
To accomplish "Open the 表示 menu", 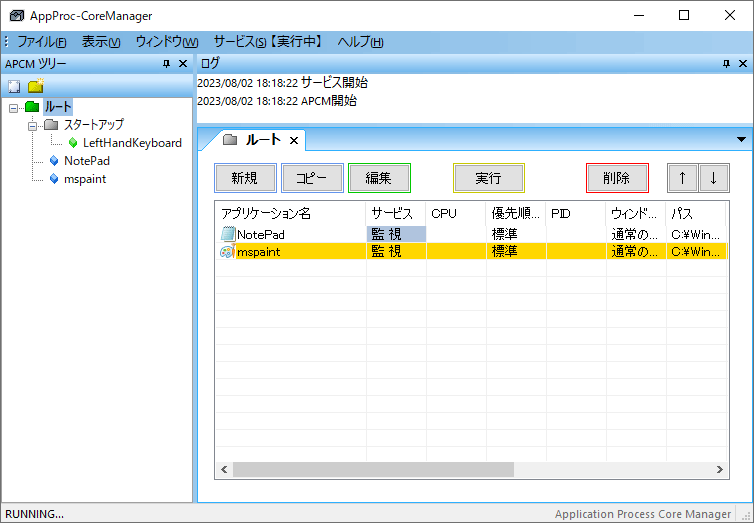I will (101, 42).
